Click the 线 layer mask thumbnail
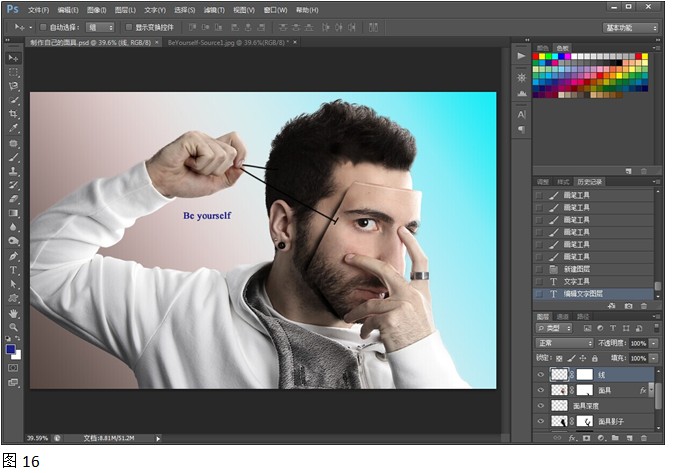 point(584,374)
